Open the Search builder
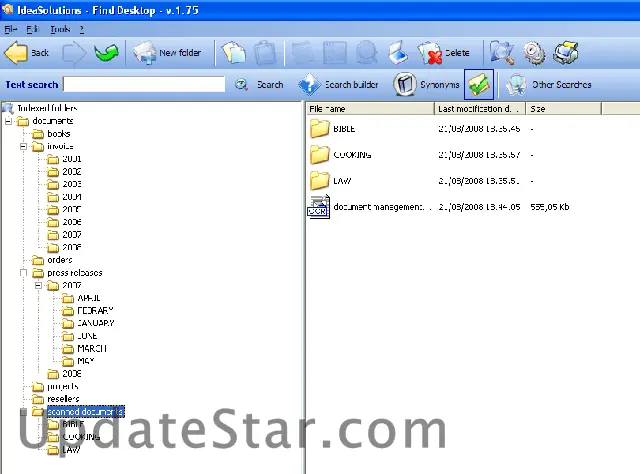 (x=339, y=85)
